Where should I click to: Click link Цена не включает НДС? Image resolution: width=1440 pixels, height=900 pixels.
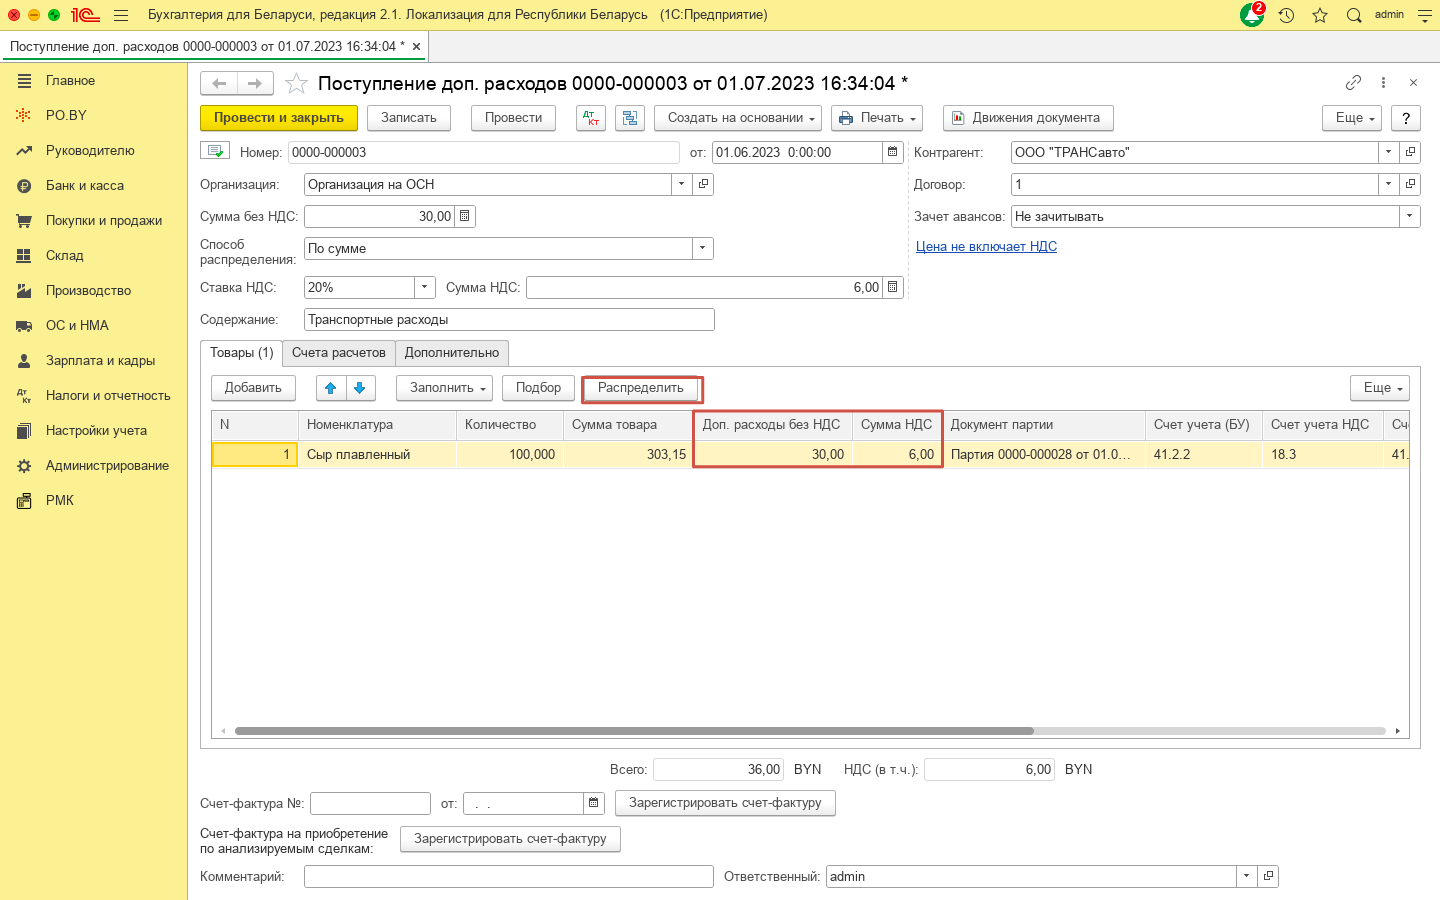[x=986, y=247]
